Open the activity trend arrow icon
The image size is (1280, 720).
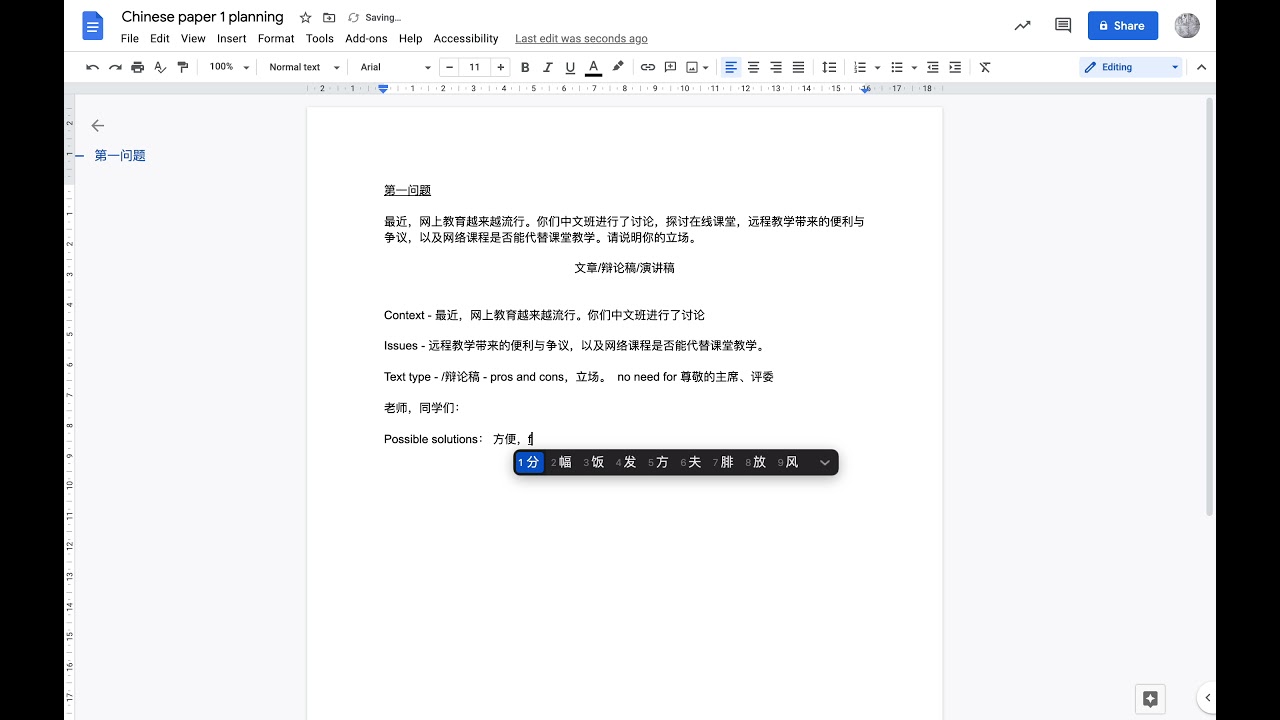[x=1022, y=26]
